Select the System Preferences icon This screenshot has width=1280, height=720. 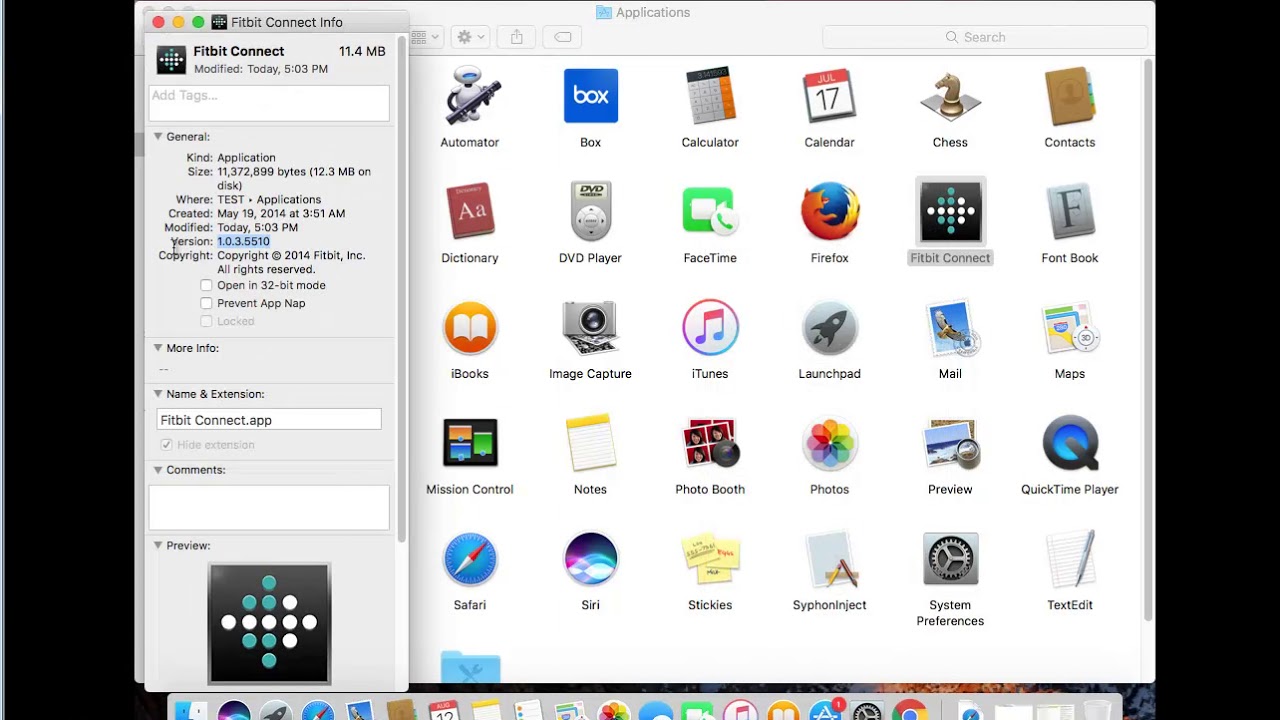[950, 559]
